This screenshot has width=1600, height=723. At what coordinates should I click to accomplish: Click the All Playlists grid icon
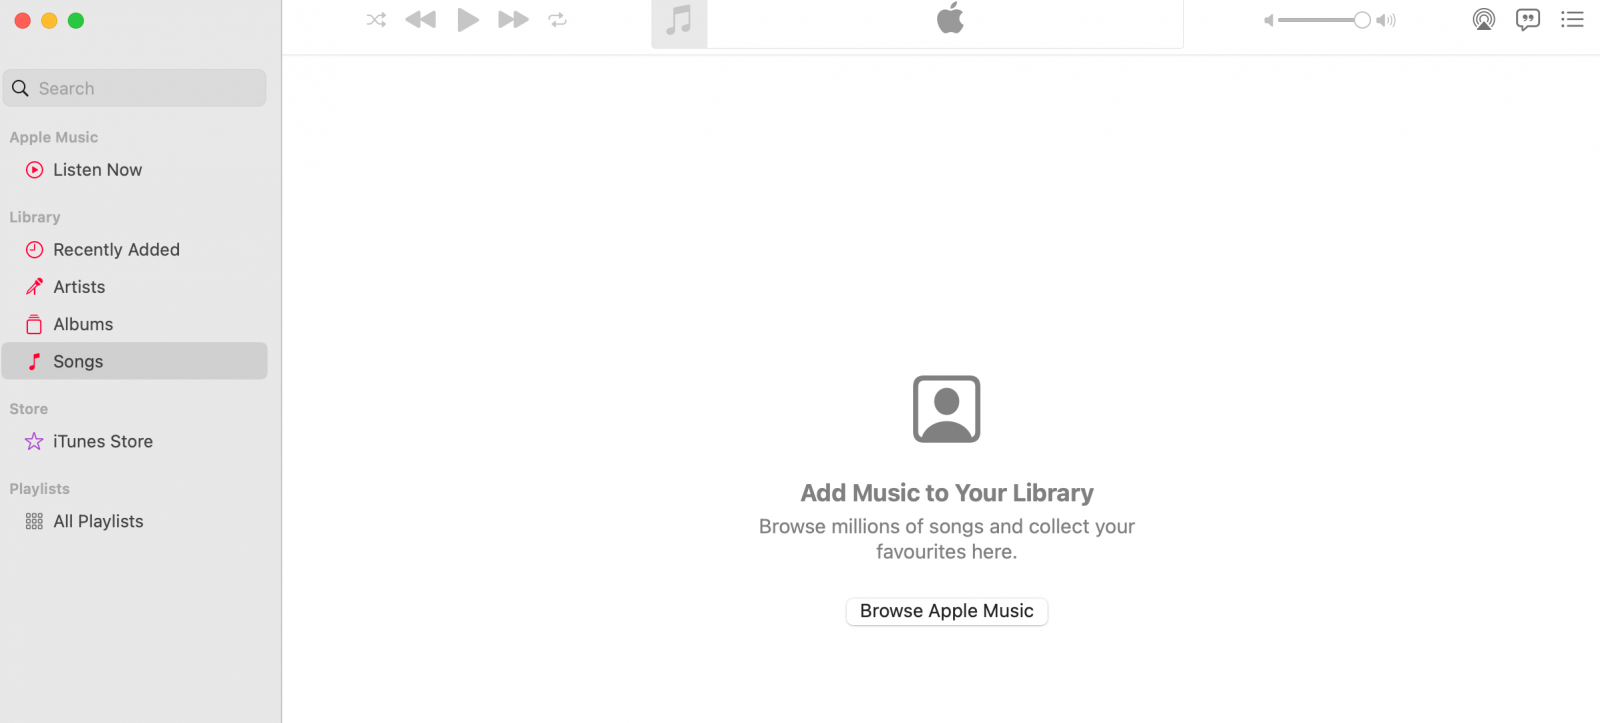click(34, 521)
